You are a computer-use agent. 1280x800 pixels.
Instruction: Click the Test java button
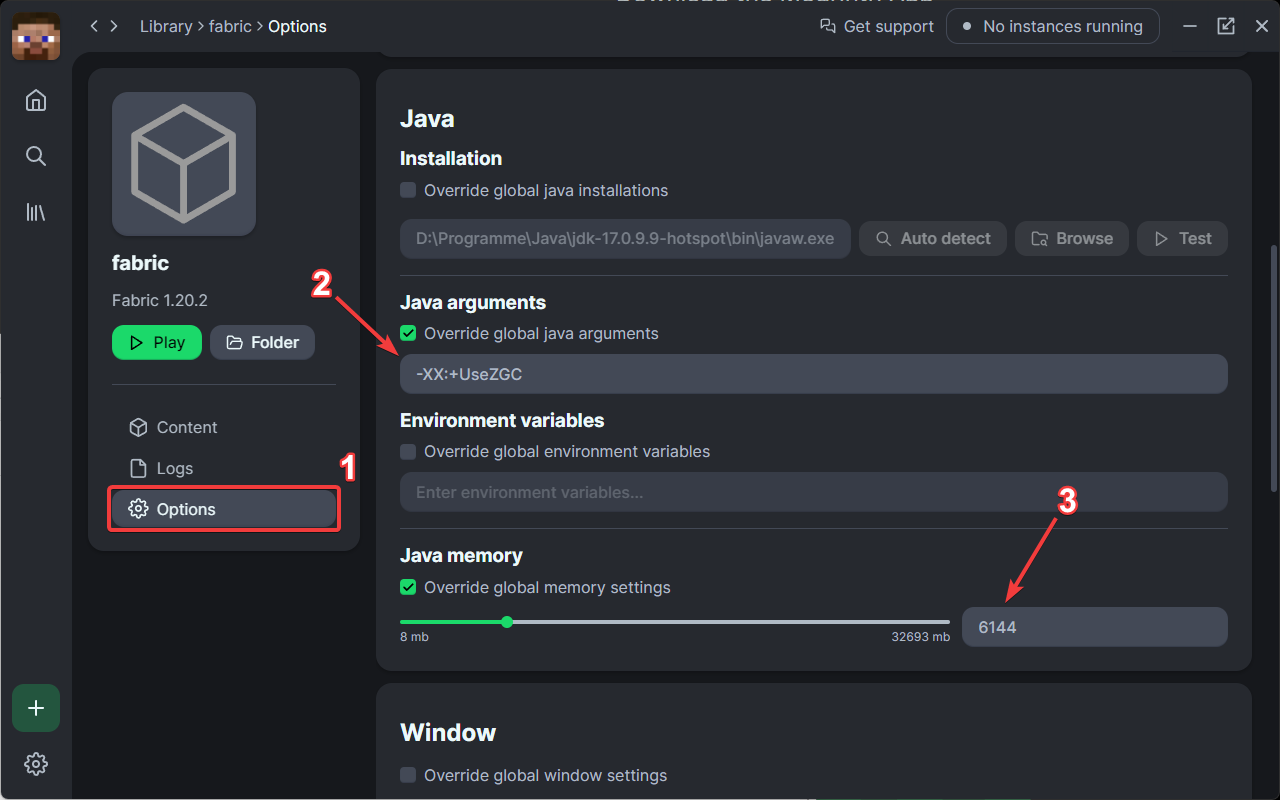[1182, 239]
